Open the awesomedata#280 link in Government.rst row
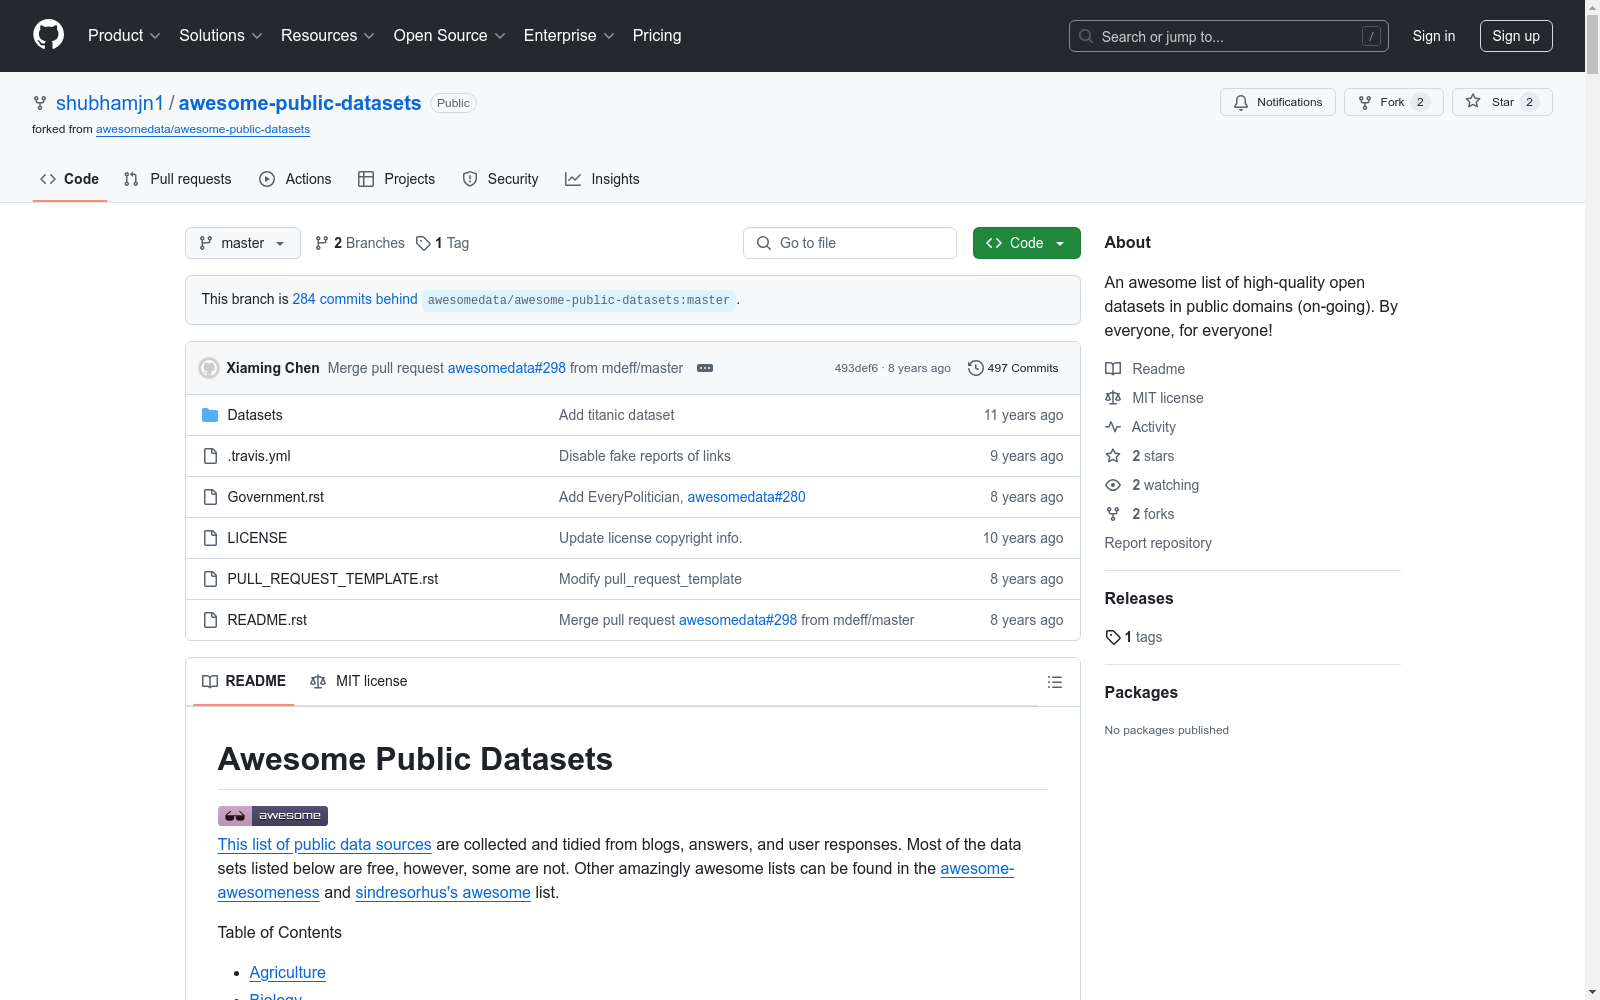Screen dimensions: 1600x1000 click(746, 497)
